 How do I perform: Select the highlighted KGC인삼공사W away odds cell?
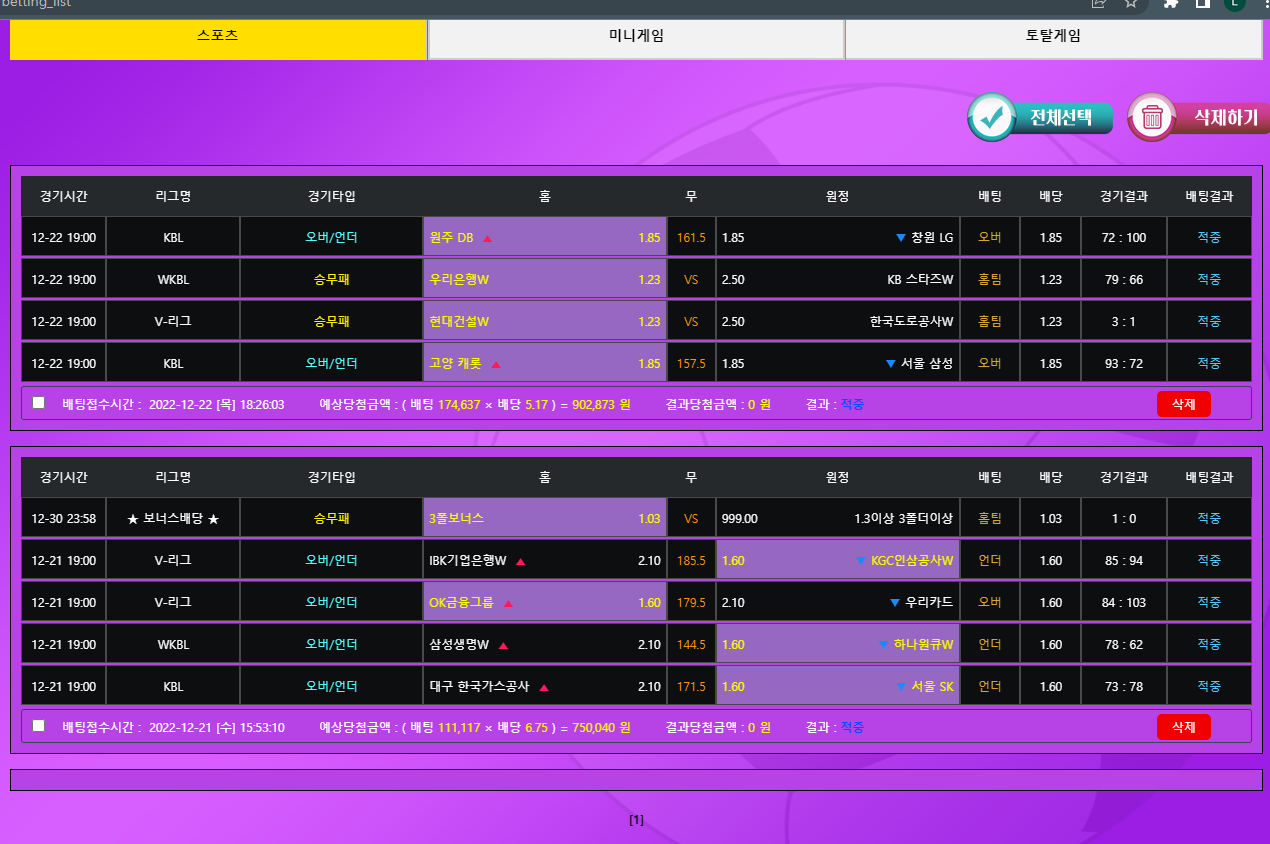(837, 561)
